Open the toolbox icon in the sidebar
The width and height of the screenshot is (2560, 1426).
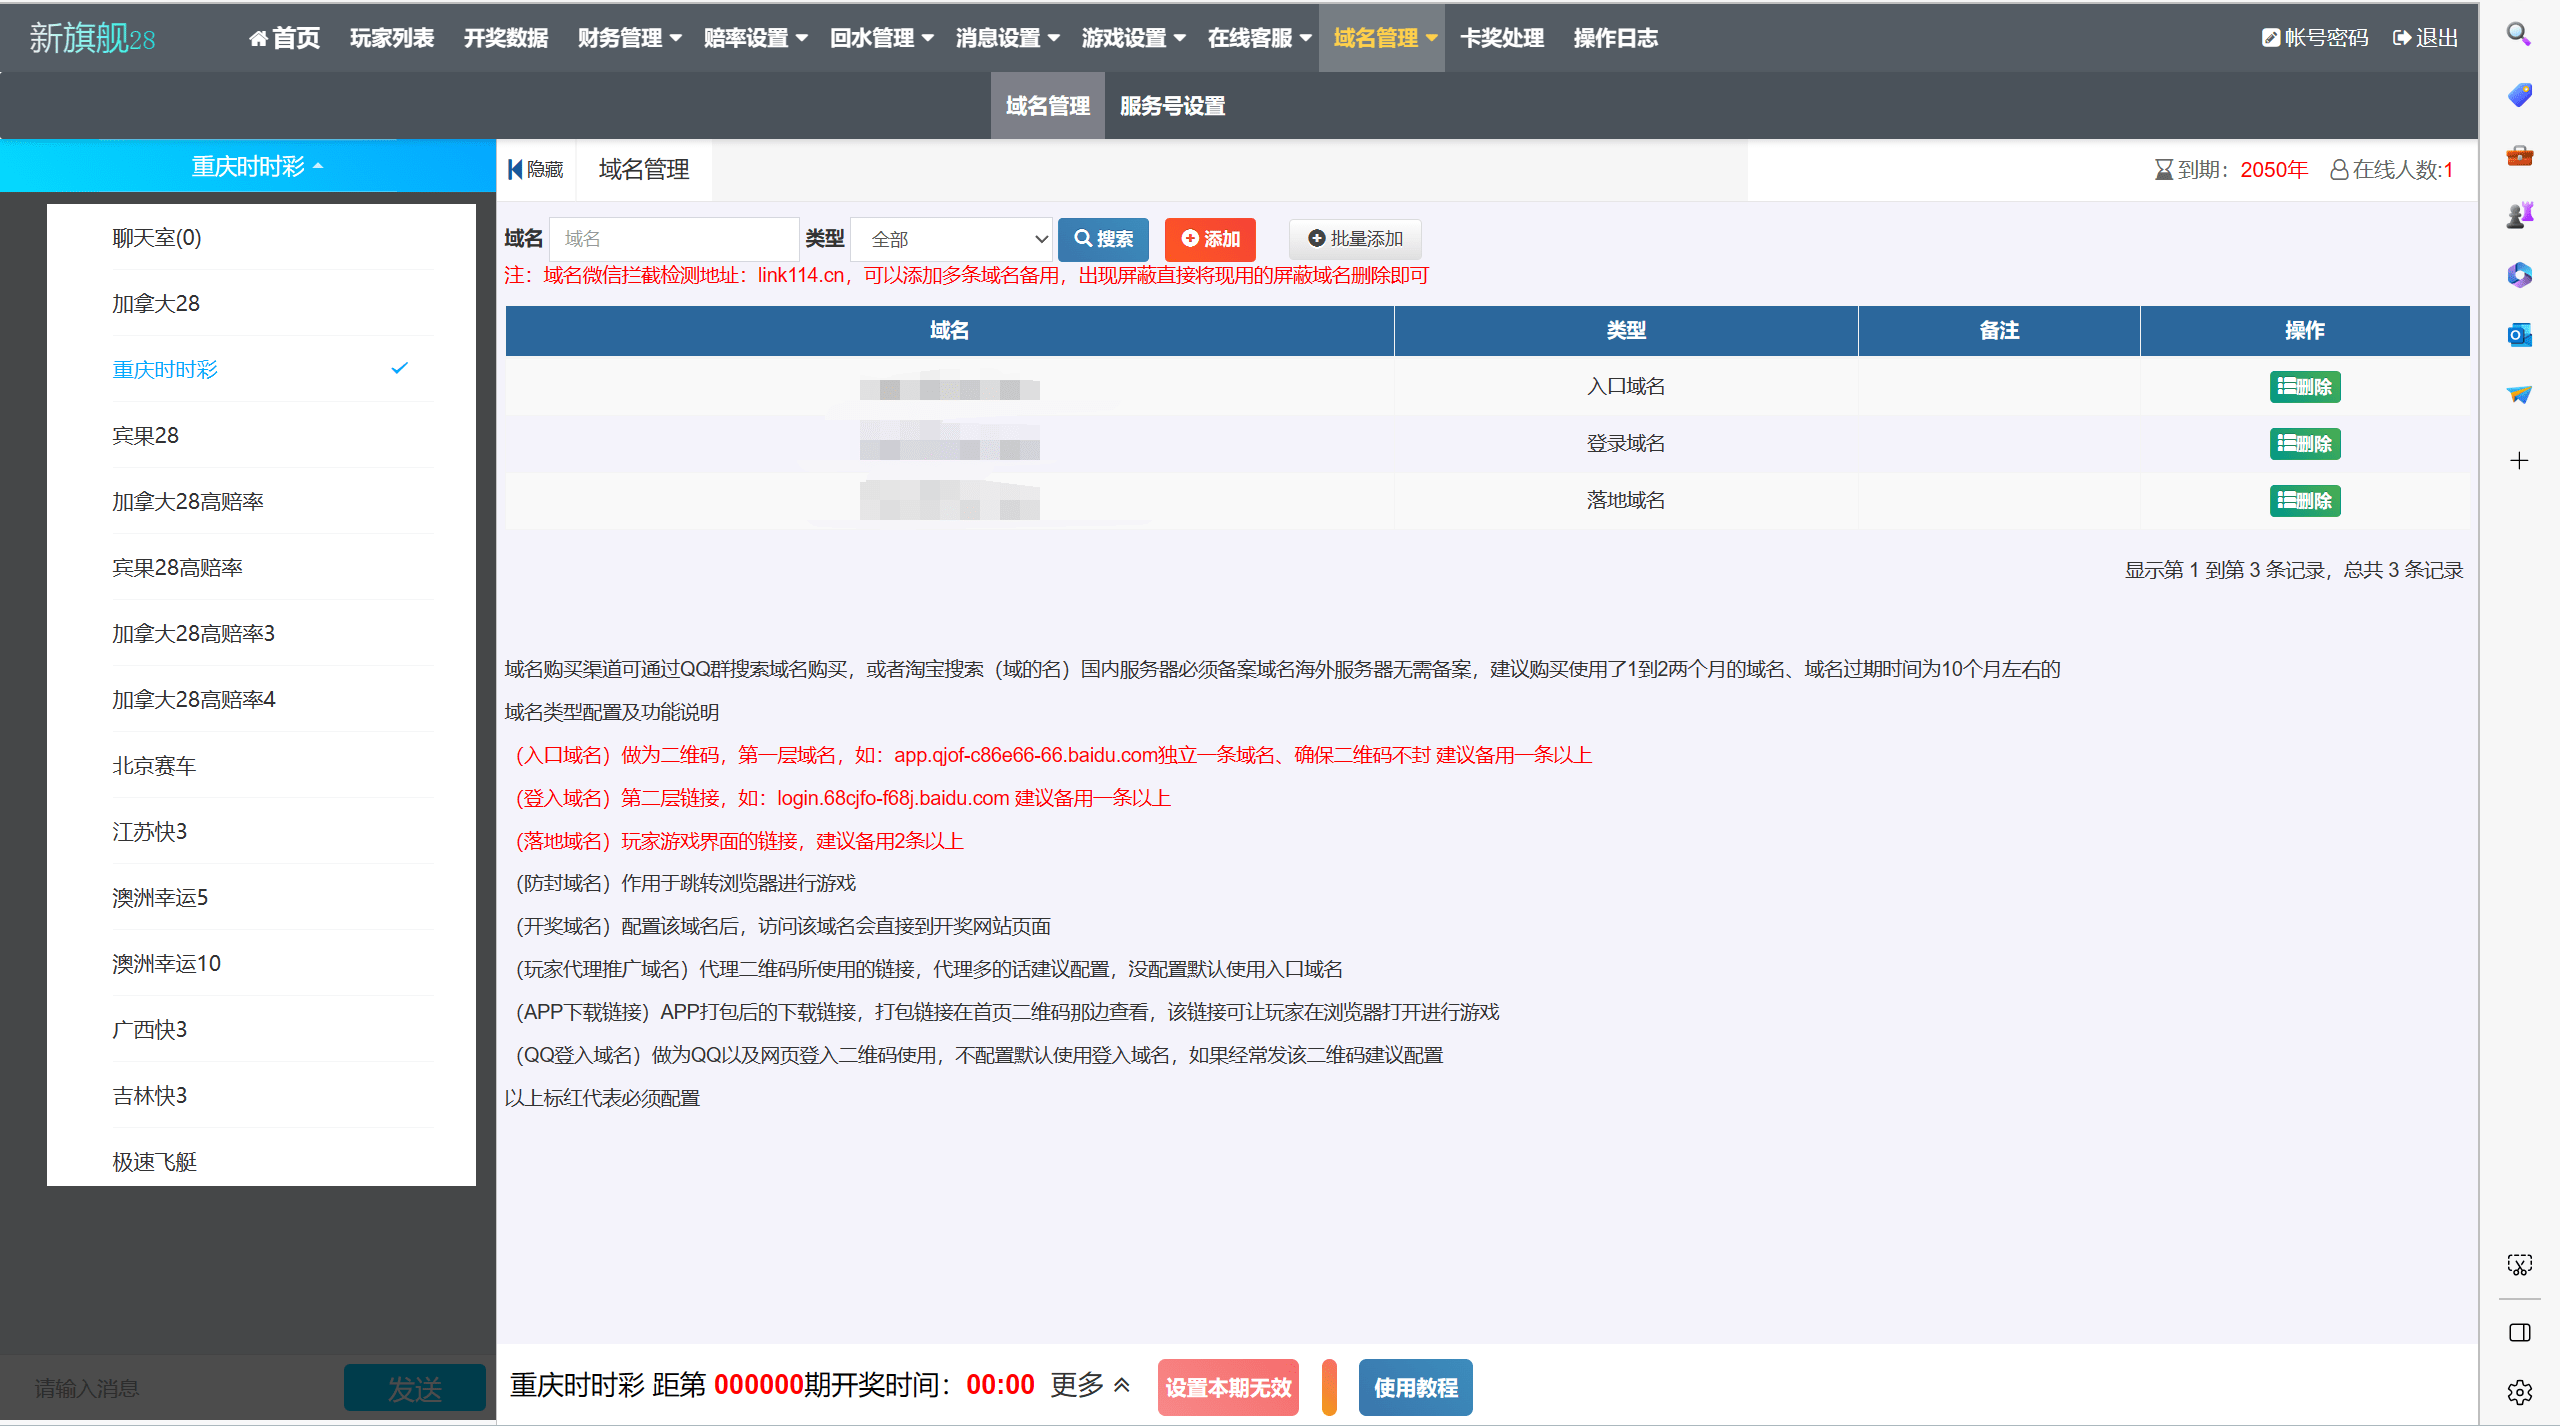coord(2519,155)
